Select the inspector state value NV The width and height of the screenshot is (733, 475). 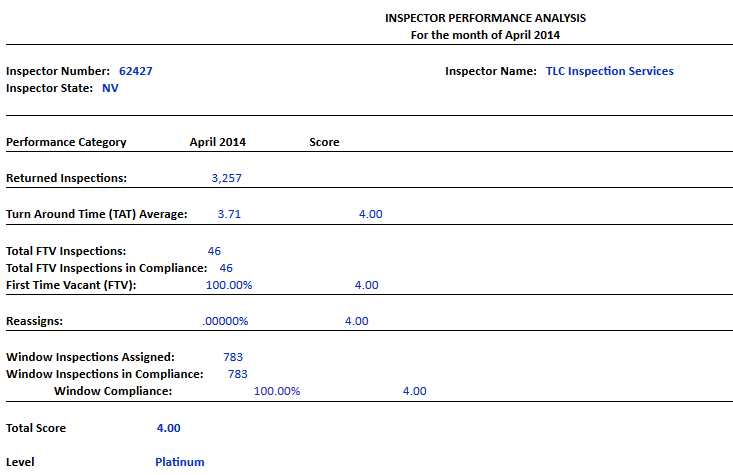(110, 88)
